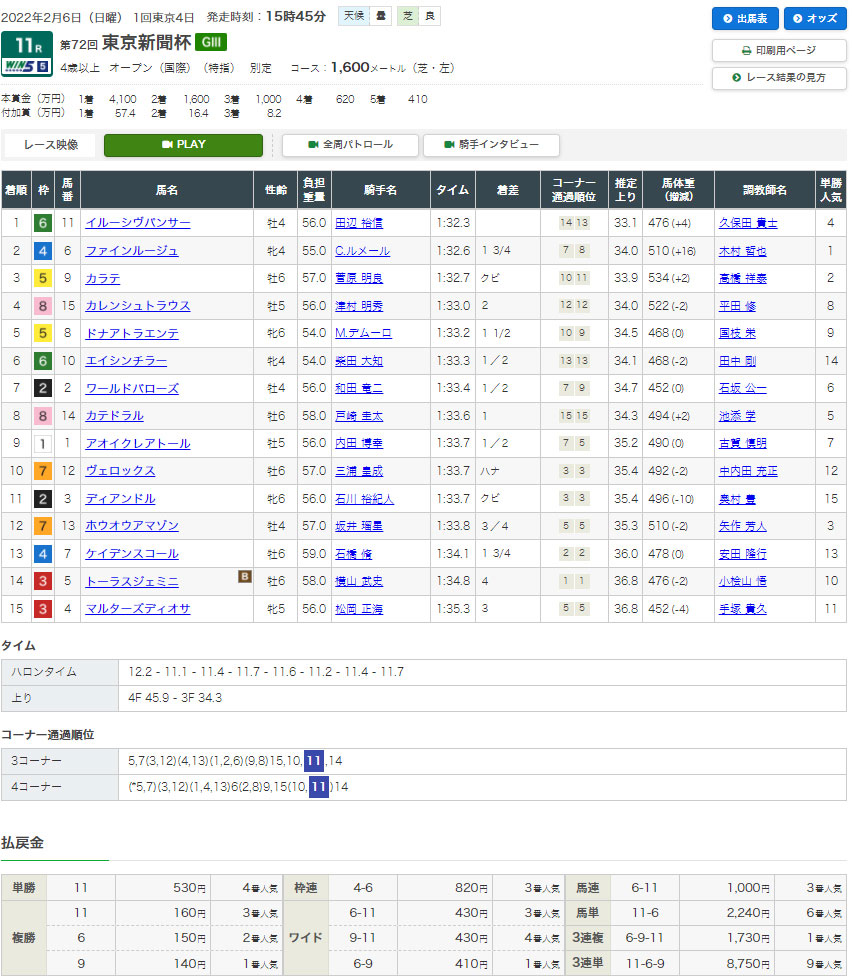Open trainer link 矢作 芳人
This screenshot has width=852, height=979.
click(x=739, y=526)
